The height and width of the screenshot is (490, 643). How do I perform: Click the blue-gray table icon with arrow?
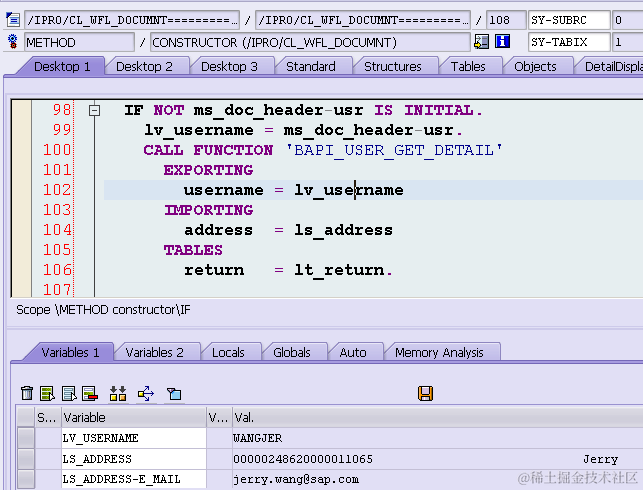click(69, 393)
